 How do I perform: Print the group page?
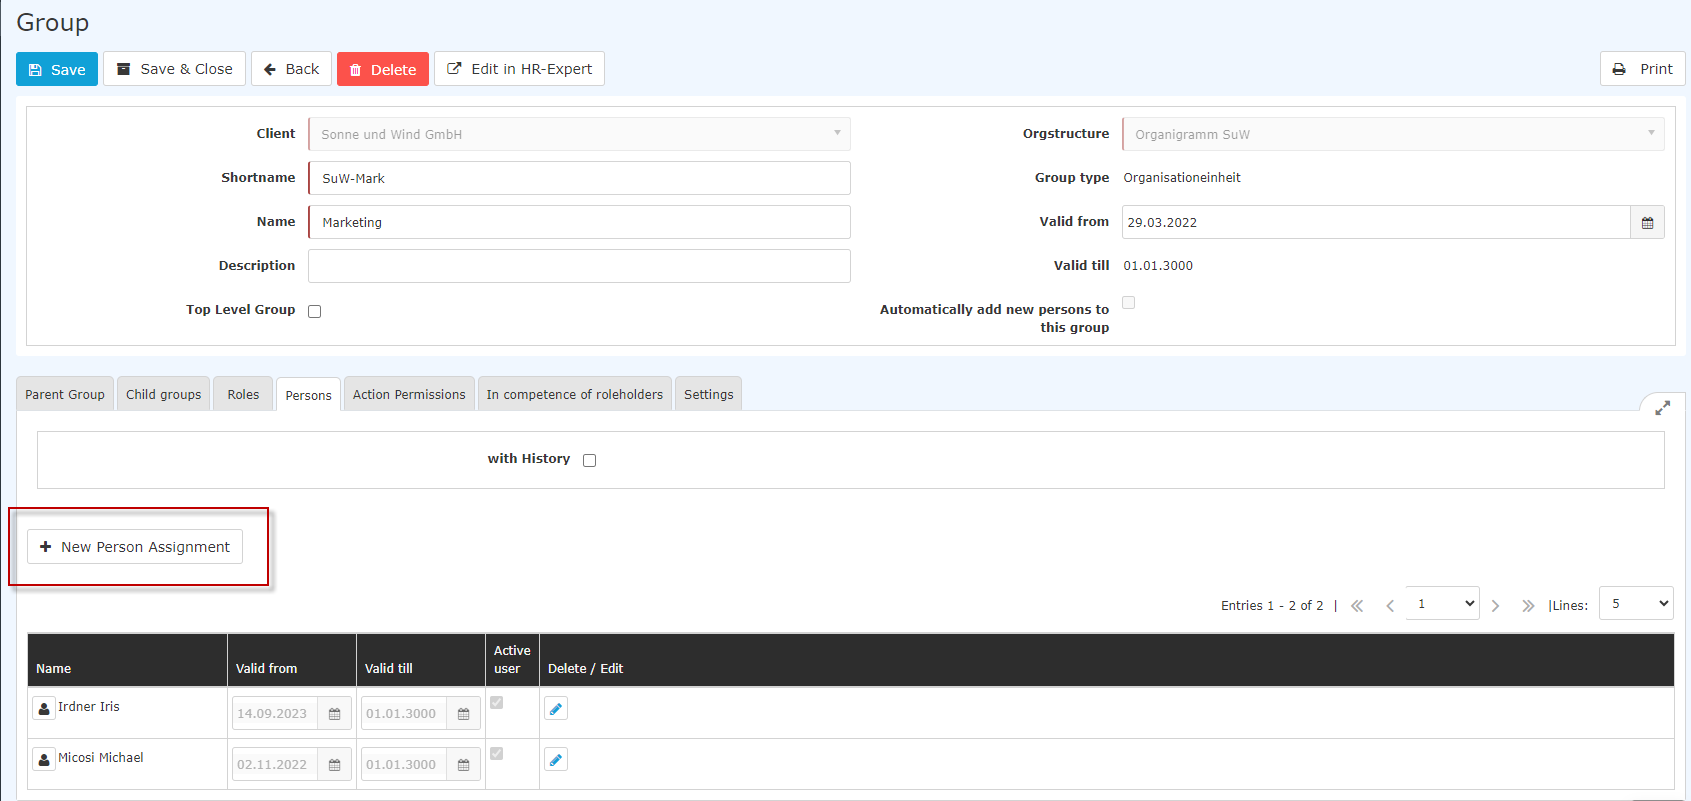pos(1643,69)
